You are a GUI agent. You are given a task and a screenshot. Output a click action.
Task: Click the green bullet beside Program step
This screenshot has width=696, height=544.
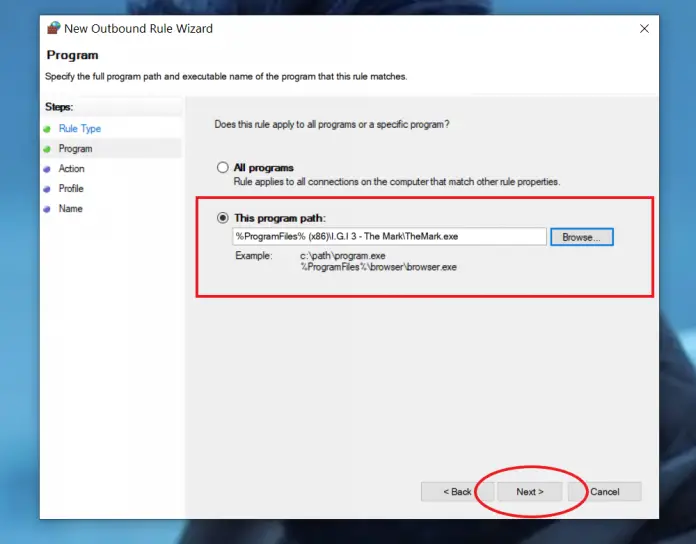pos(47,149)
